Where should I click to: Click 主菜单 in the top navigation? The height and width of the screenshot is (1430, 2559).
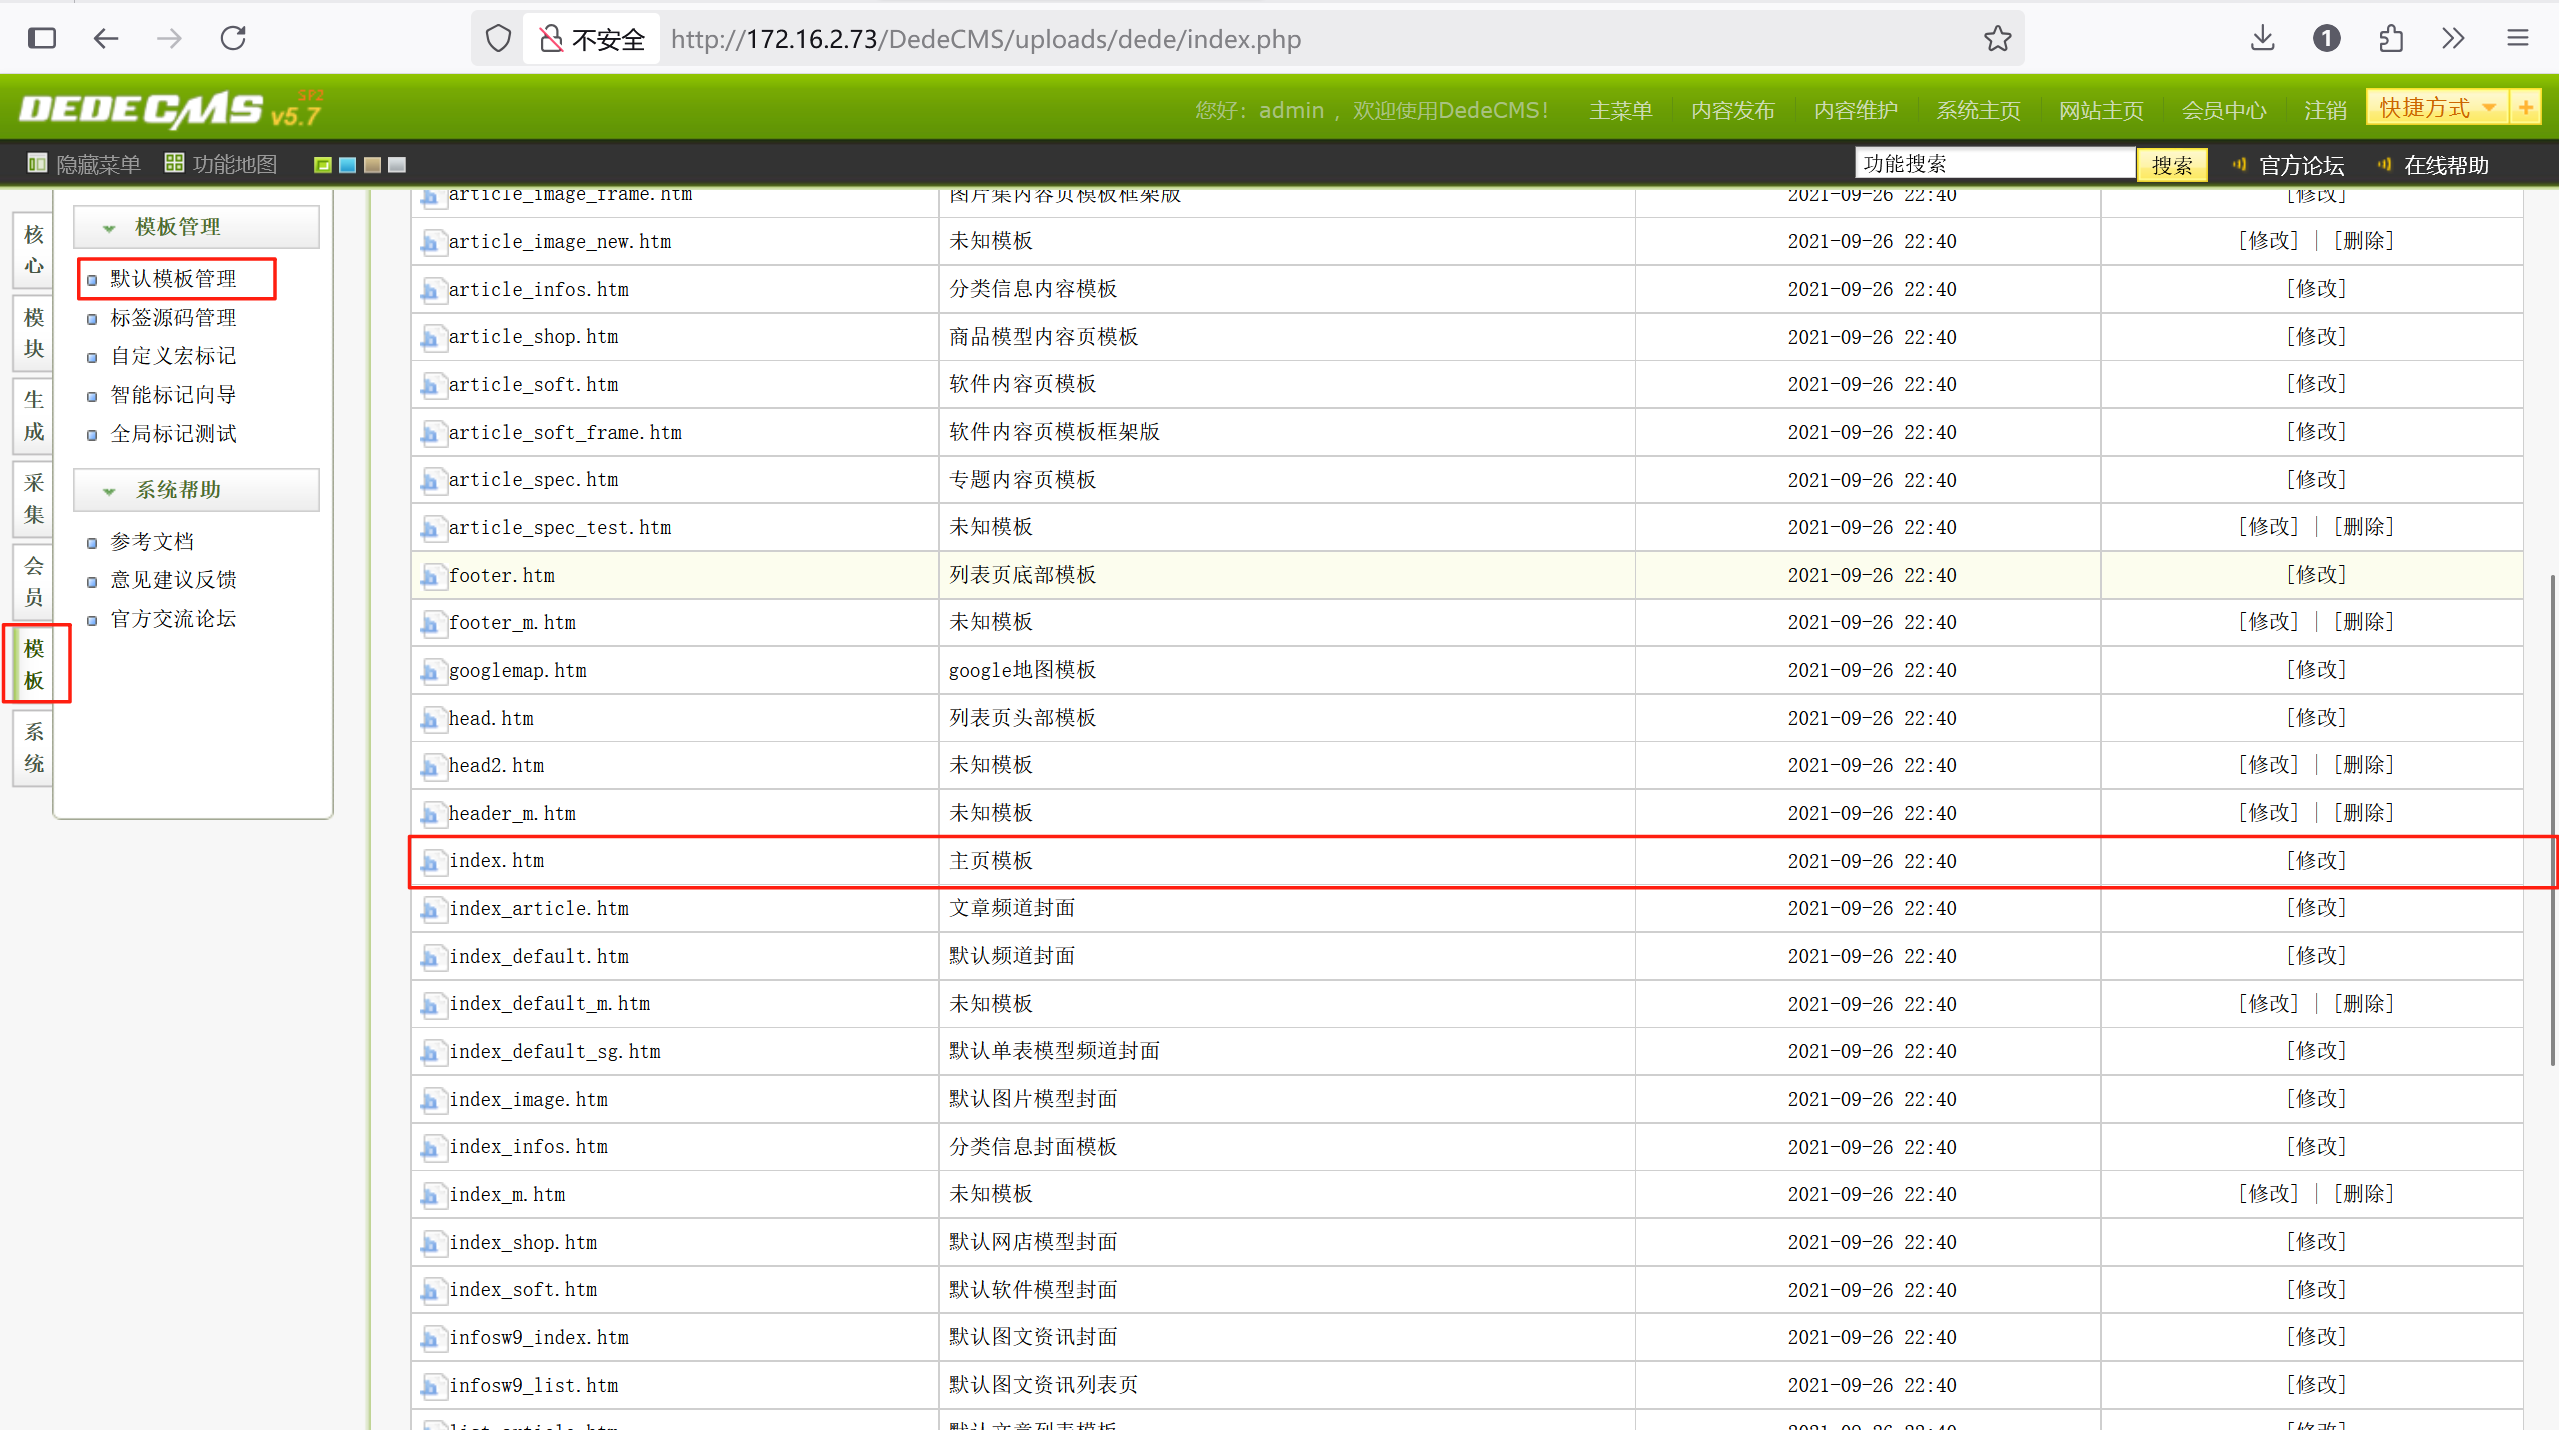pos(1620,110)
